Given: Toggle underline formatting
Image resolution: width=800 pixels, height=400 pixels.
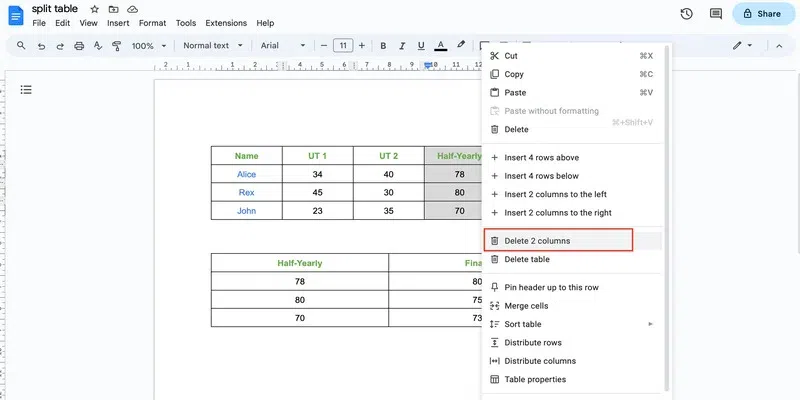Looking at the screenshot, I should point(421,46).
